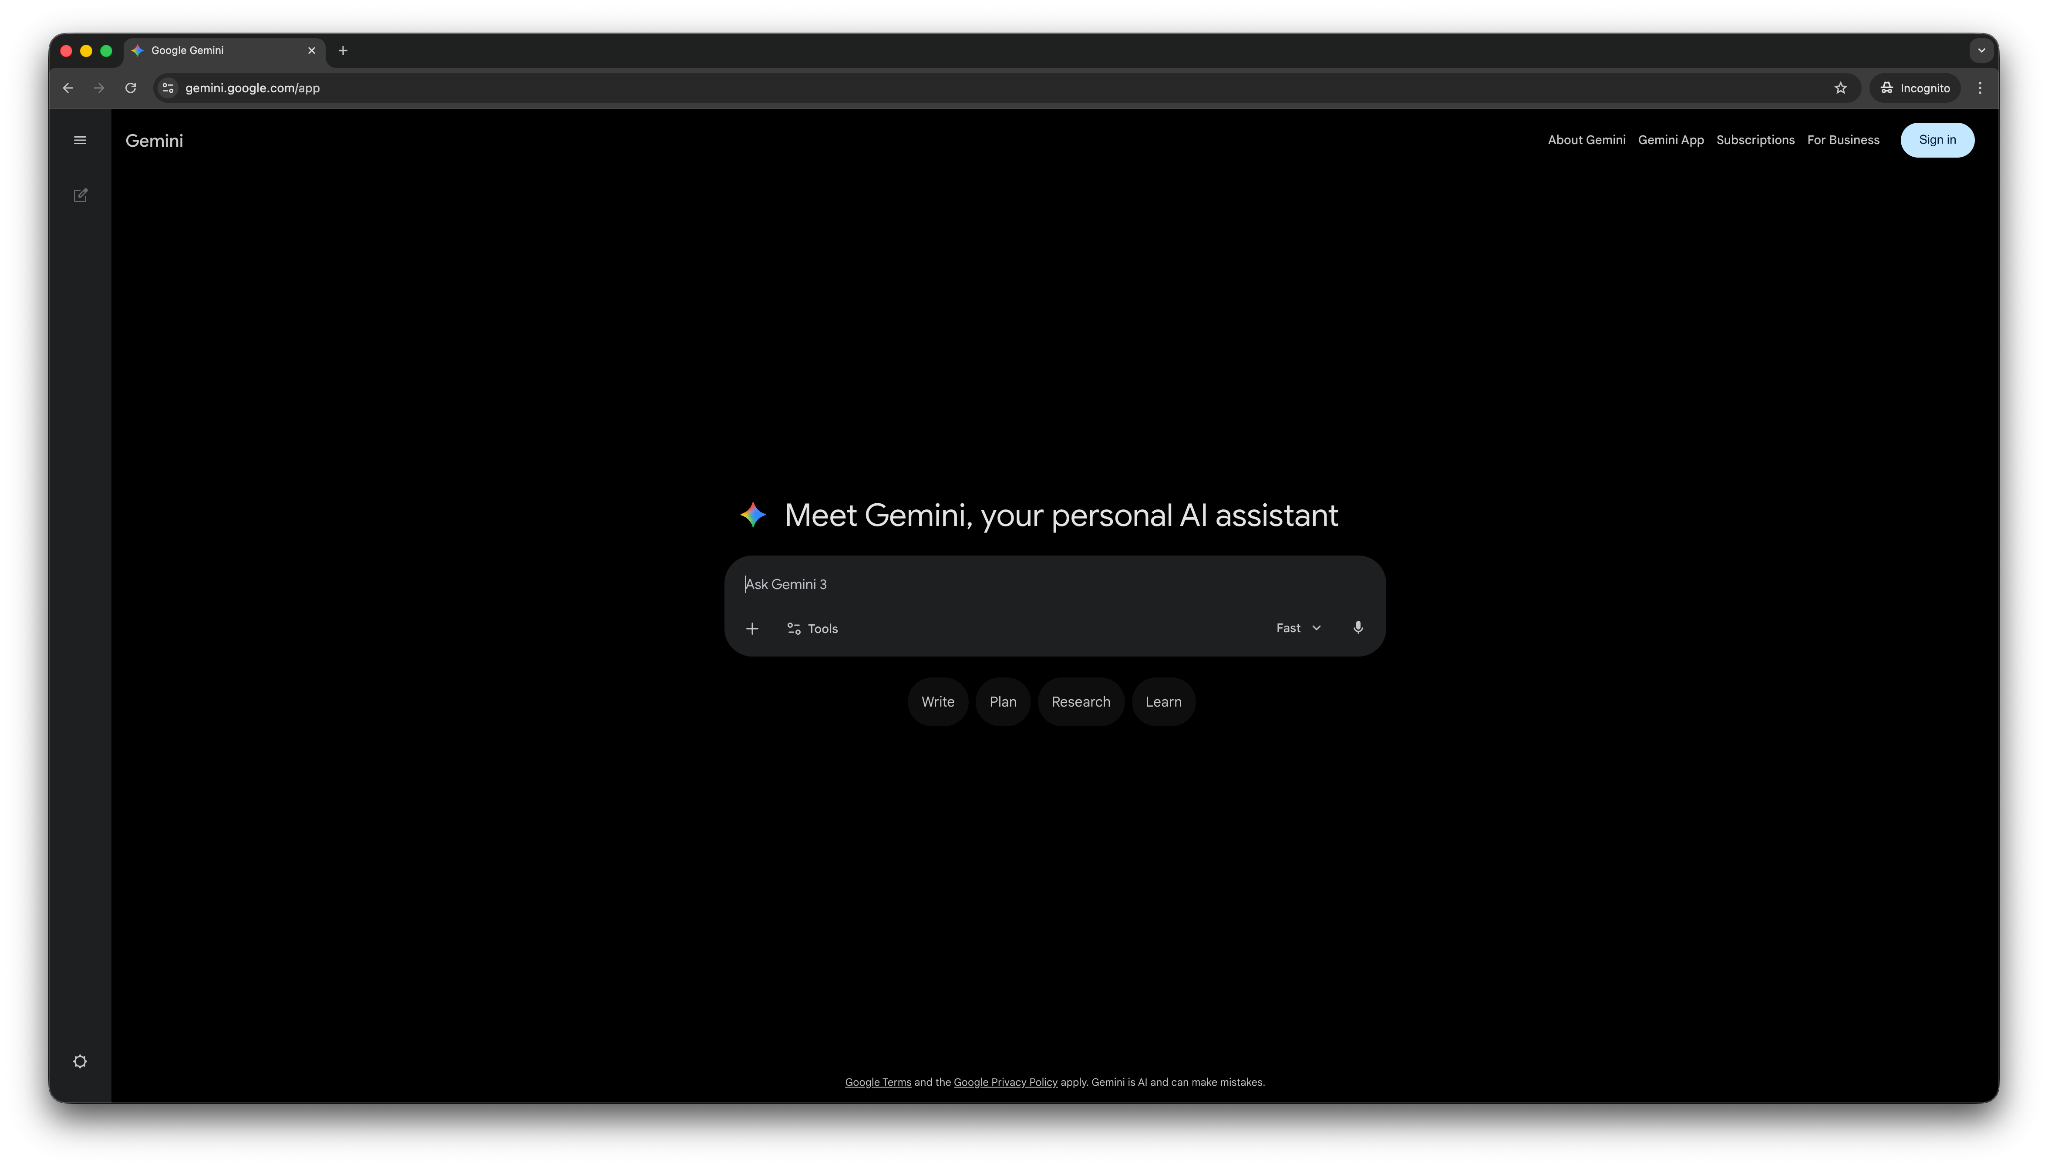The image size is (2048, 1168).
Task: Click the Research suggestion chip
Action: 1080,702
